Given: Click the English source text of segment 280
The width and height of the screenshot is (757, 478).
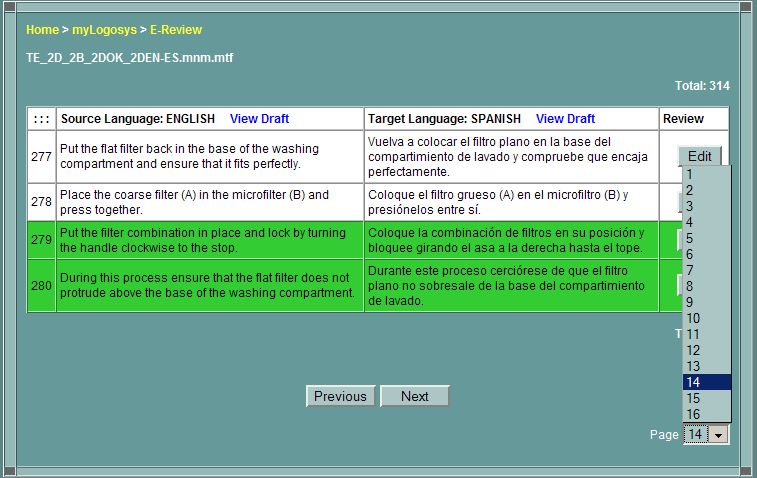Looking at the screenshot, I should [x=207, y=285].
